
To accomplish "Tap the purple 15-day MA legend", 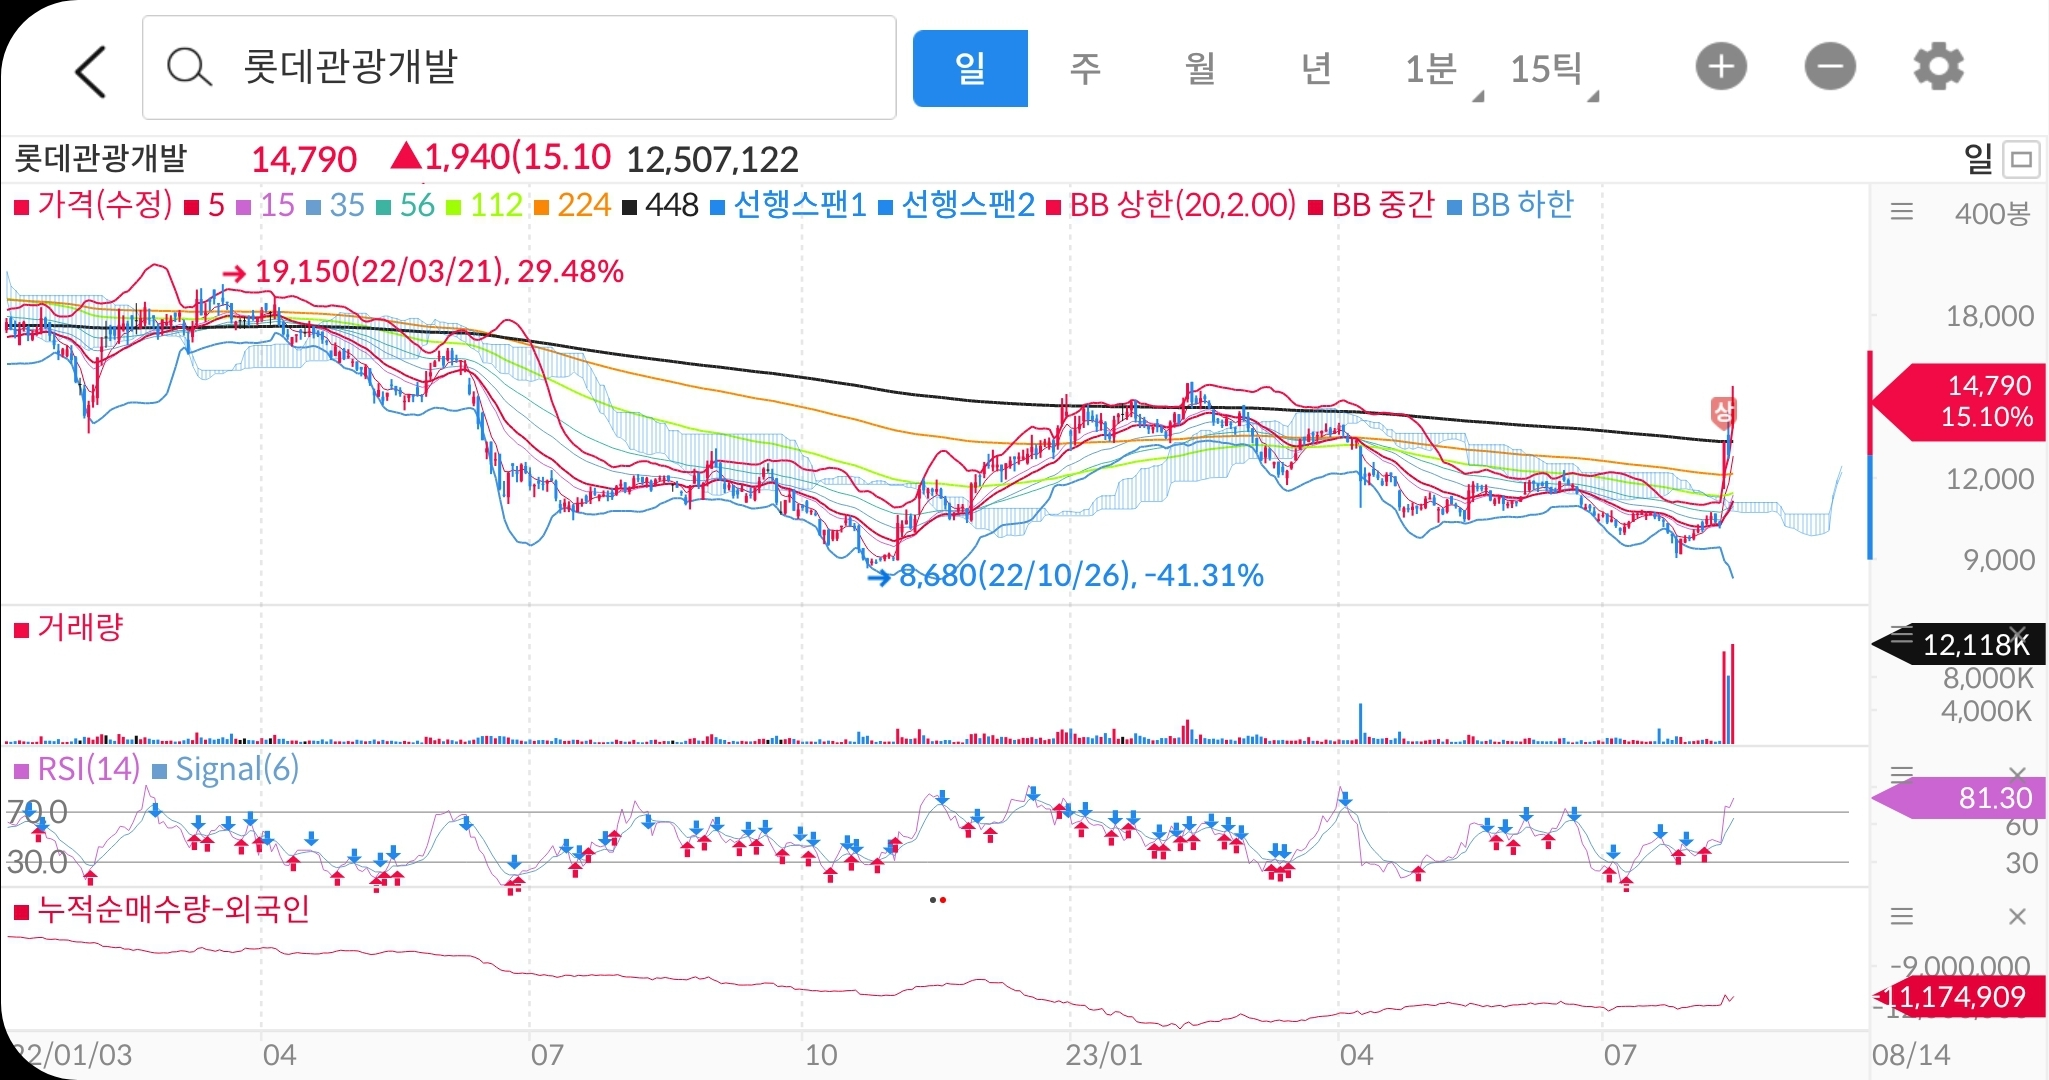I will point(266,205).
